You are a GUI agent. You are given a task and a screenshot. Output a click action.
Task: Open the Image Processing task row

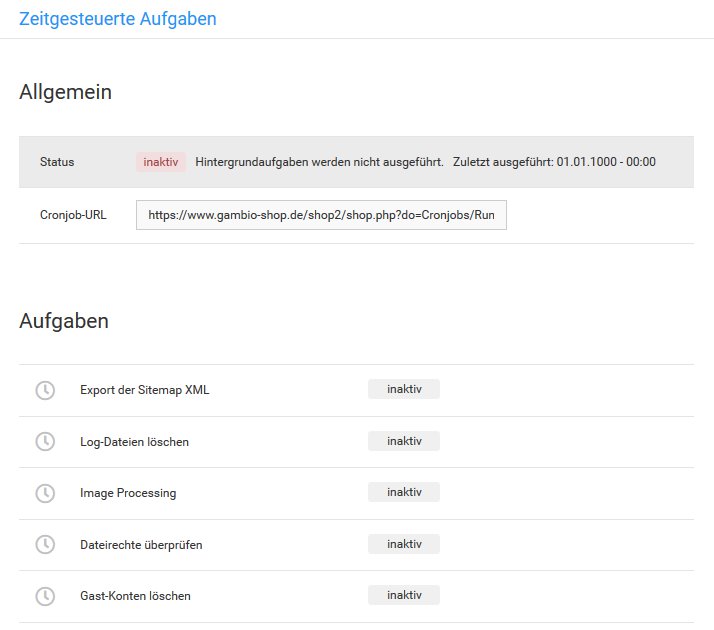pyautogui.click(x=128, y=493)
